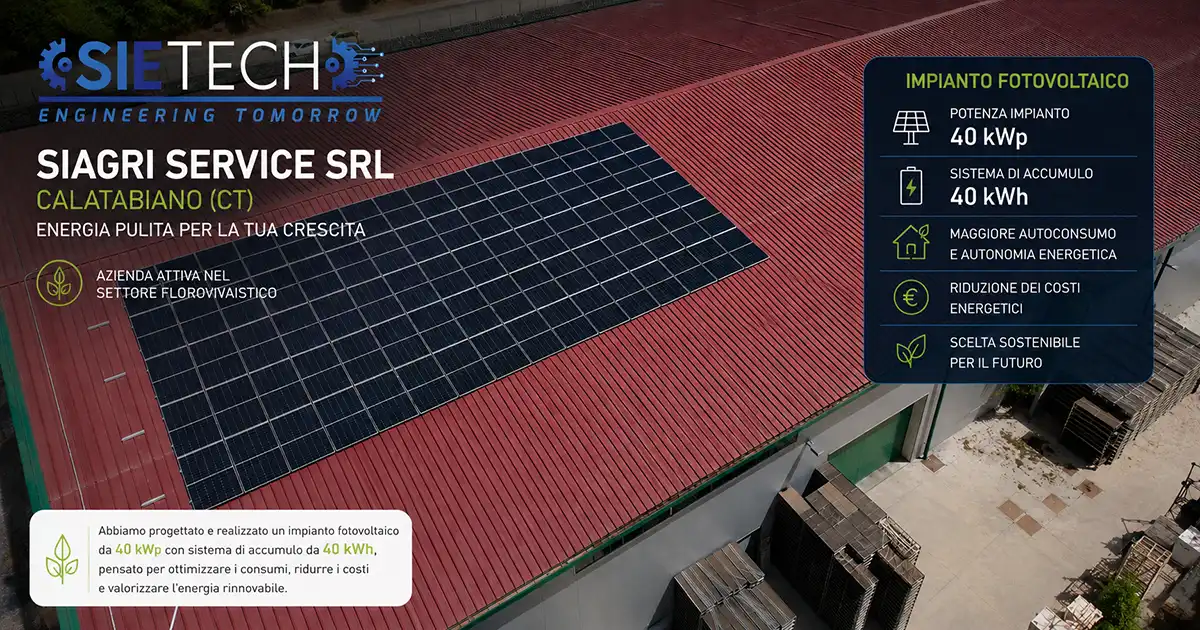
Task: Click the round leaf icon beside Azienda Attiva
Action: click(x=59, y=283)
